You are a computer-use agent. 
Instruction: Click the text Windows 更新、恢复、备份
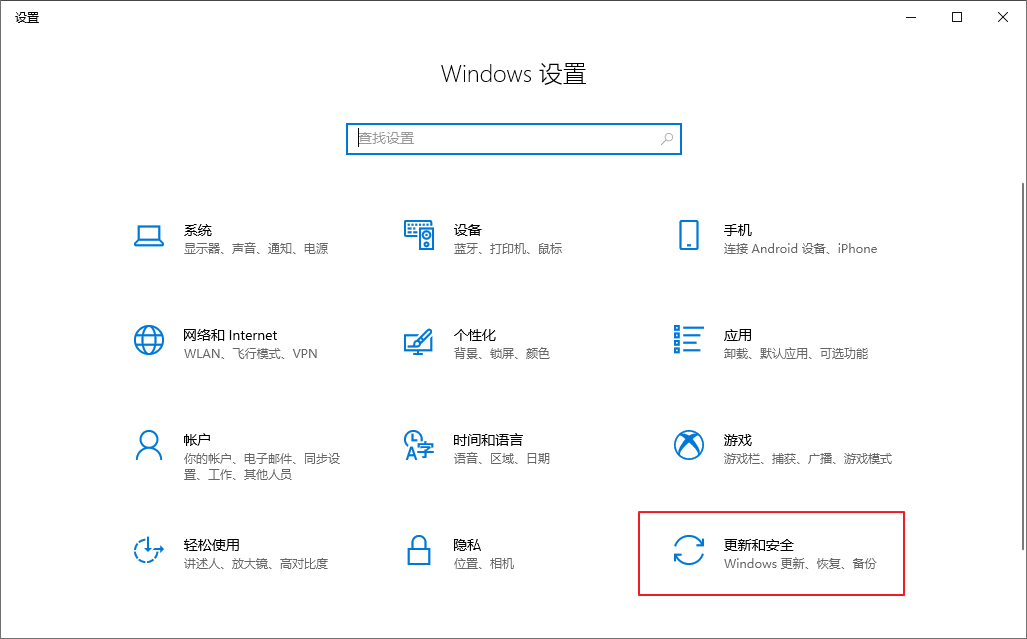click(800, 563)
